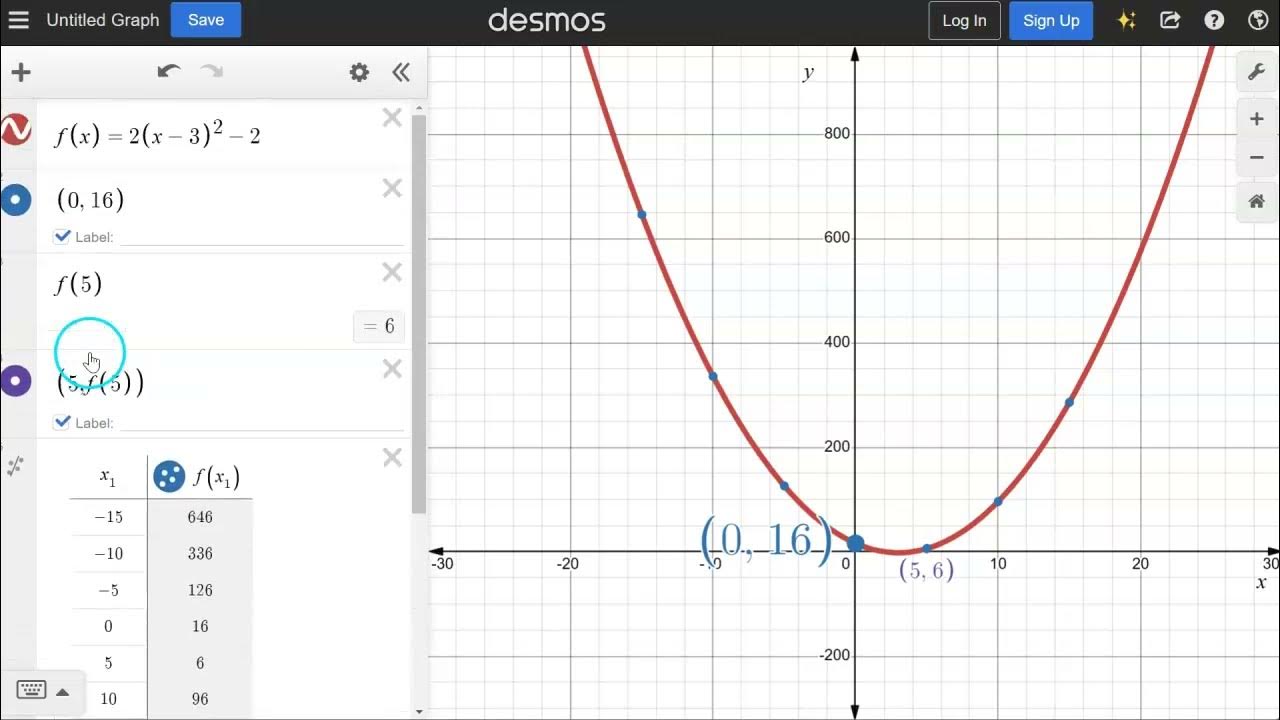Click the zoom out minus icon
Screen dimensions: 1280x720
click(x=1256, y=157)
